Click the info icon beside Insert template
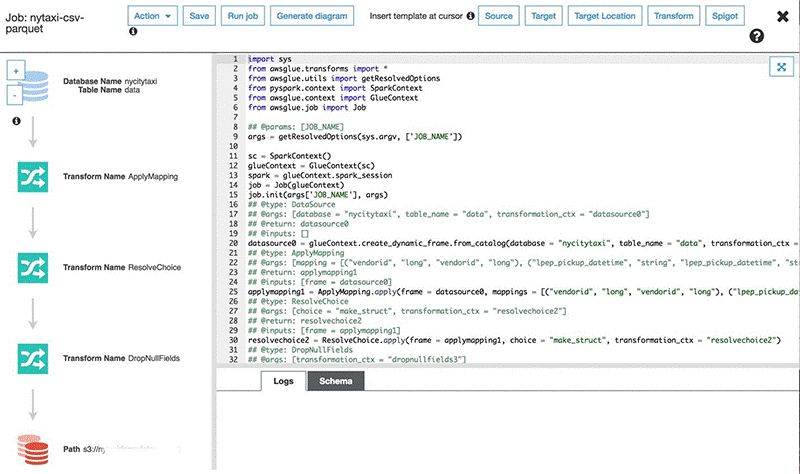 click(x=470, y=16)
